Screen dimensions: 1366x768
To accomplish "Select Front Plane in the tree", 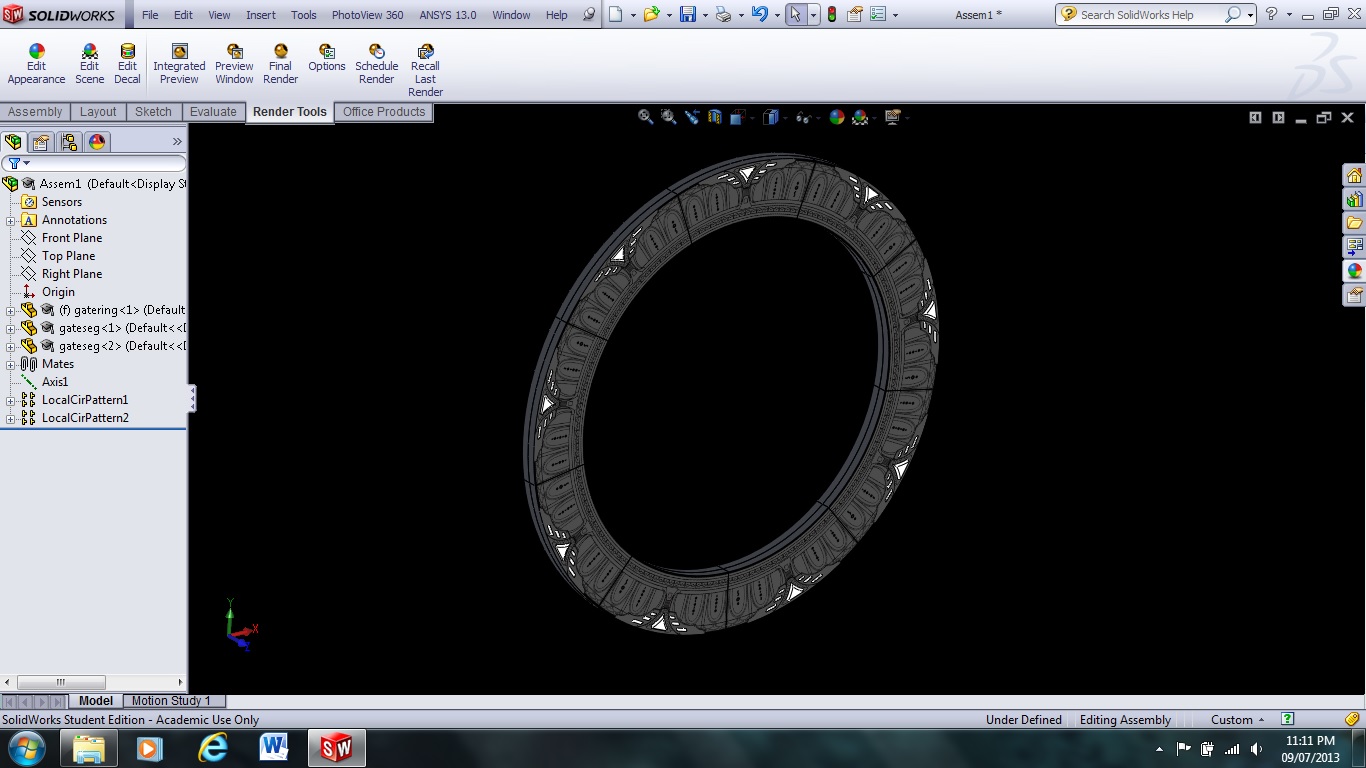I will (72, 238).
